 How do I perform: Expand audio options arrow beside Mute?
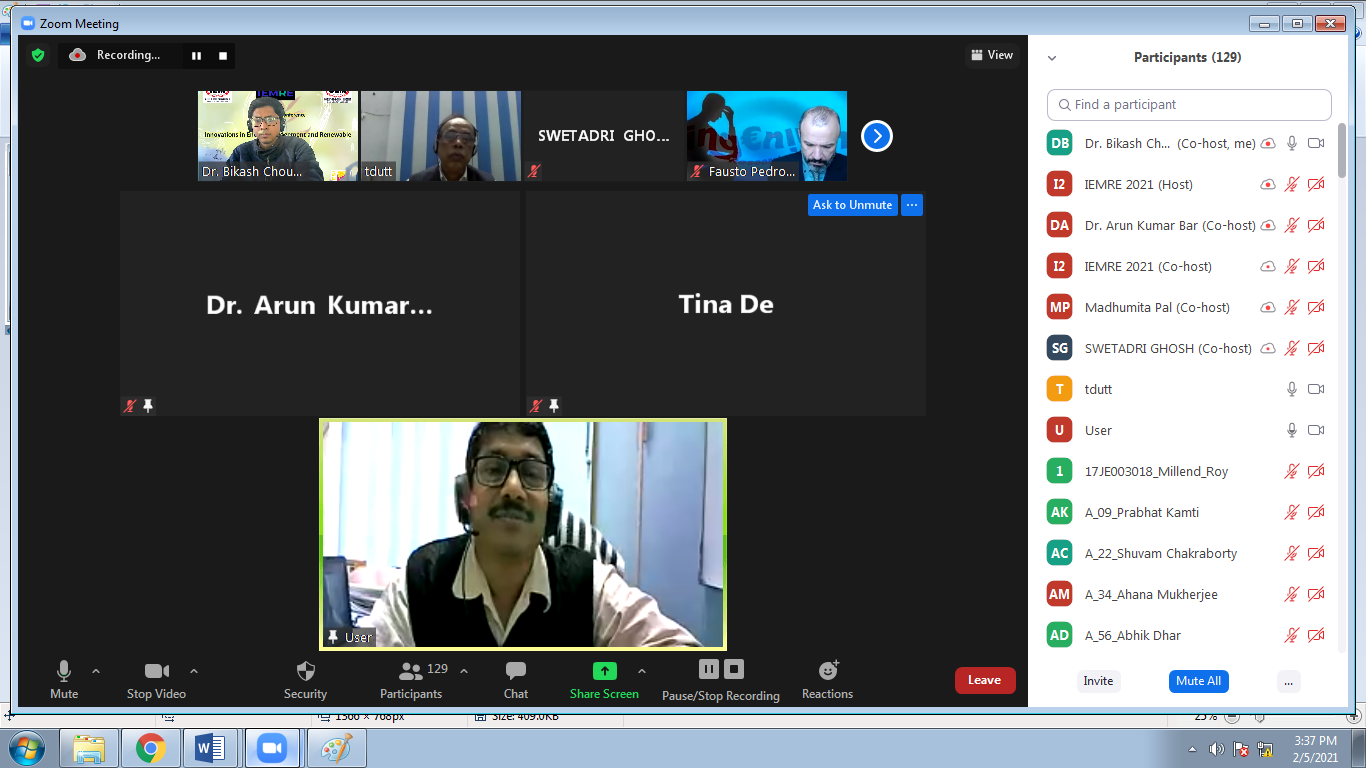(96, 671)
